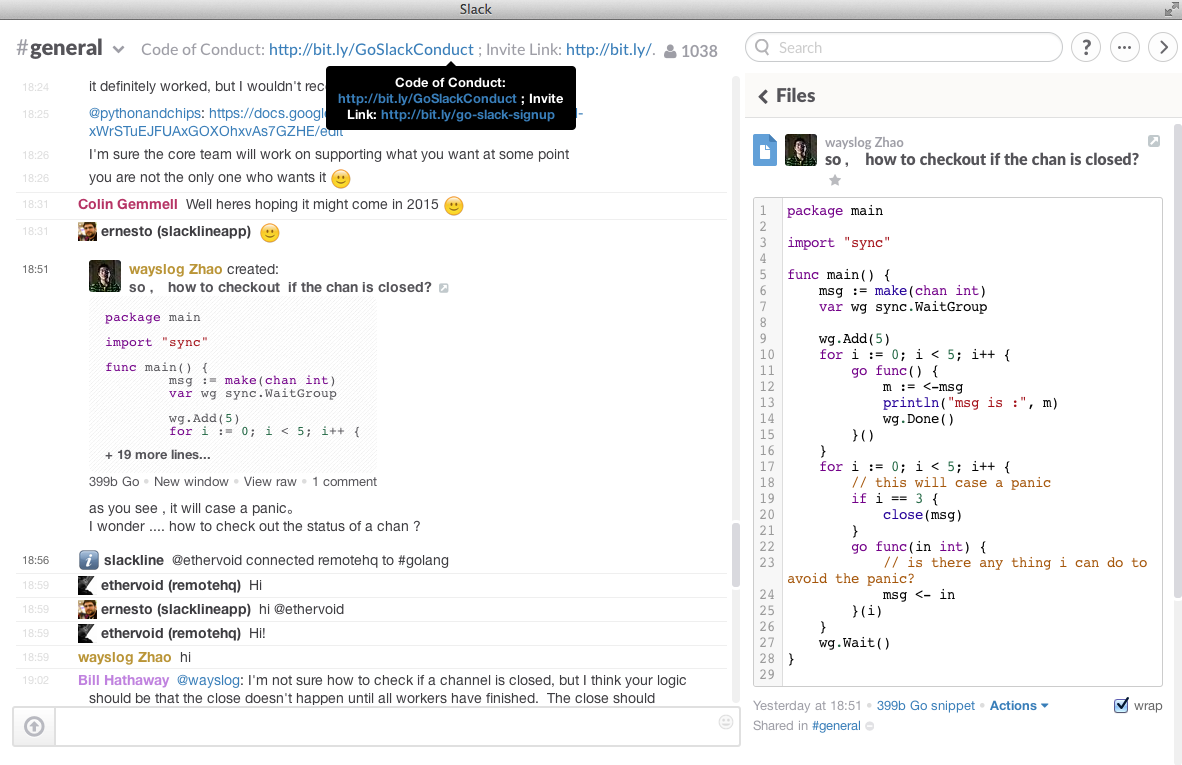The image size is (1182, 765).
Task: Open the help question mark button
Action: (1086, 47)
